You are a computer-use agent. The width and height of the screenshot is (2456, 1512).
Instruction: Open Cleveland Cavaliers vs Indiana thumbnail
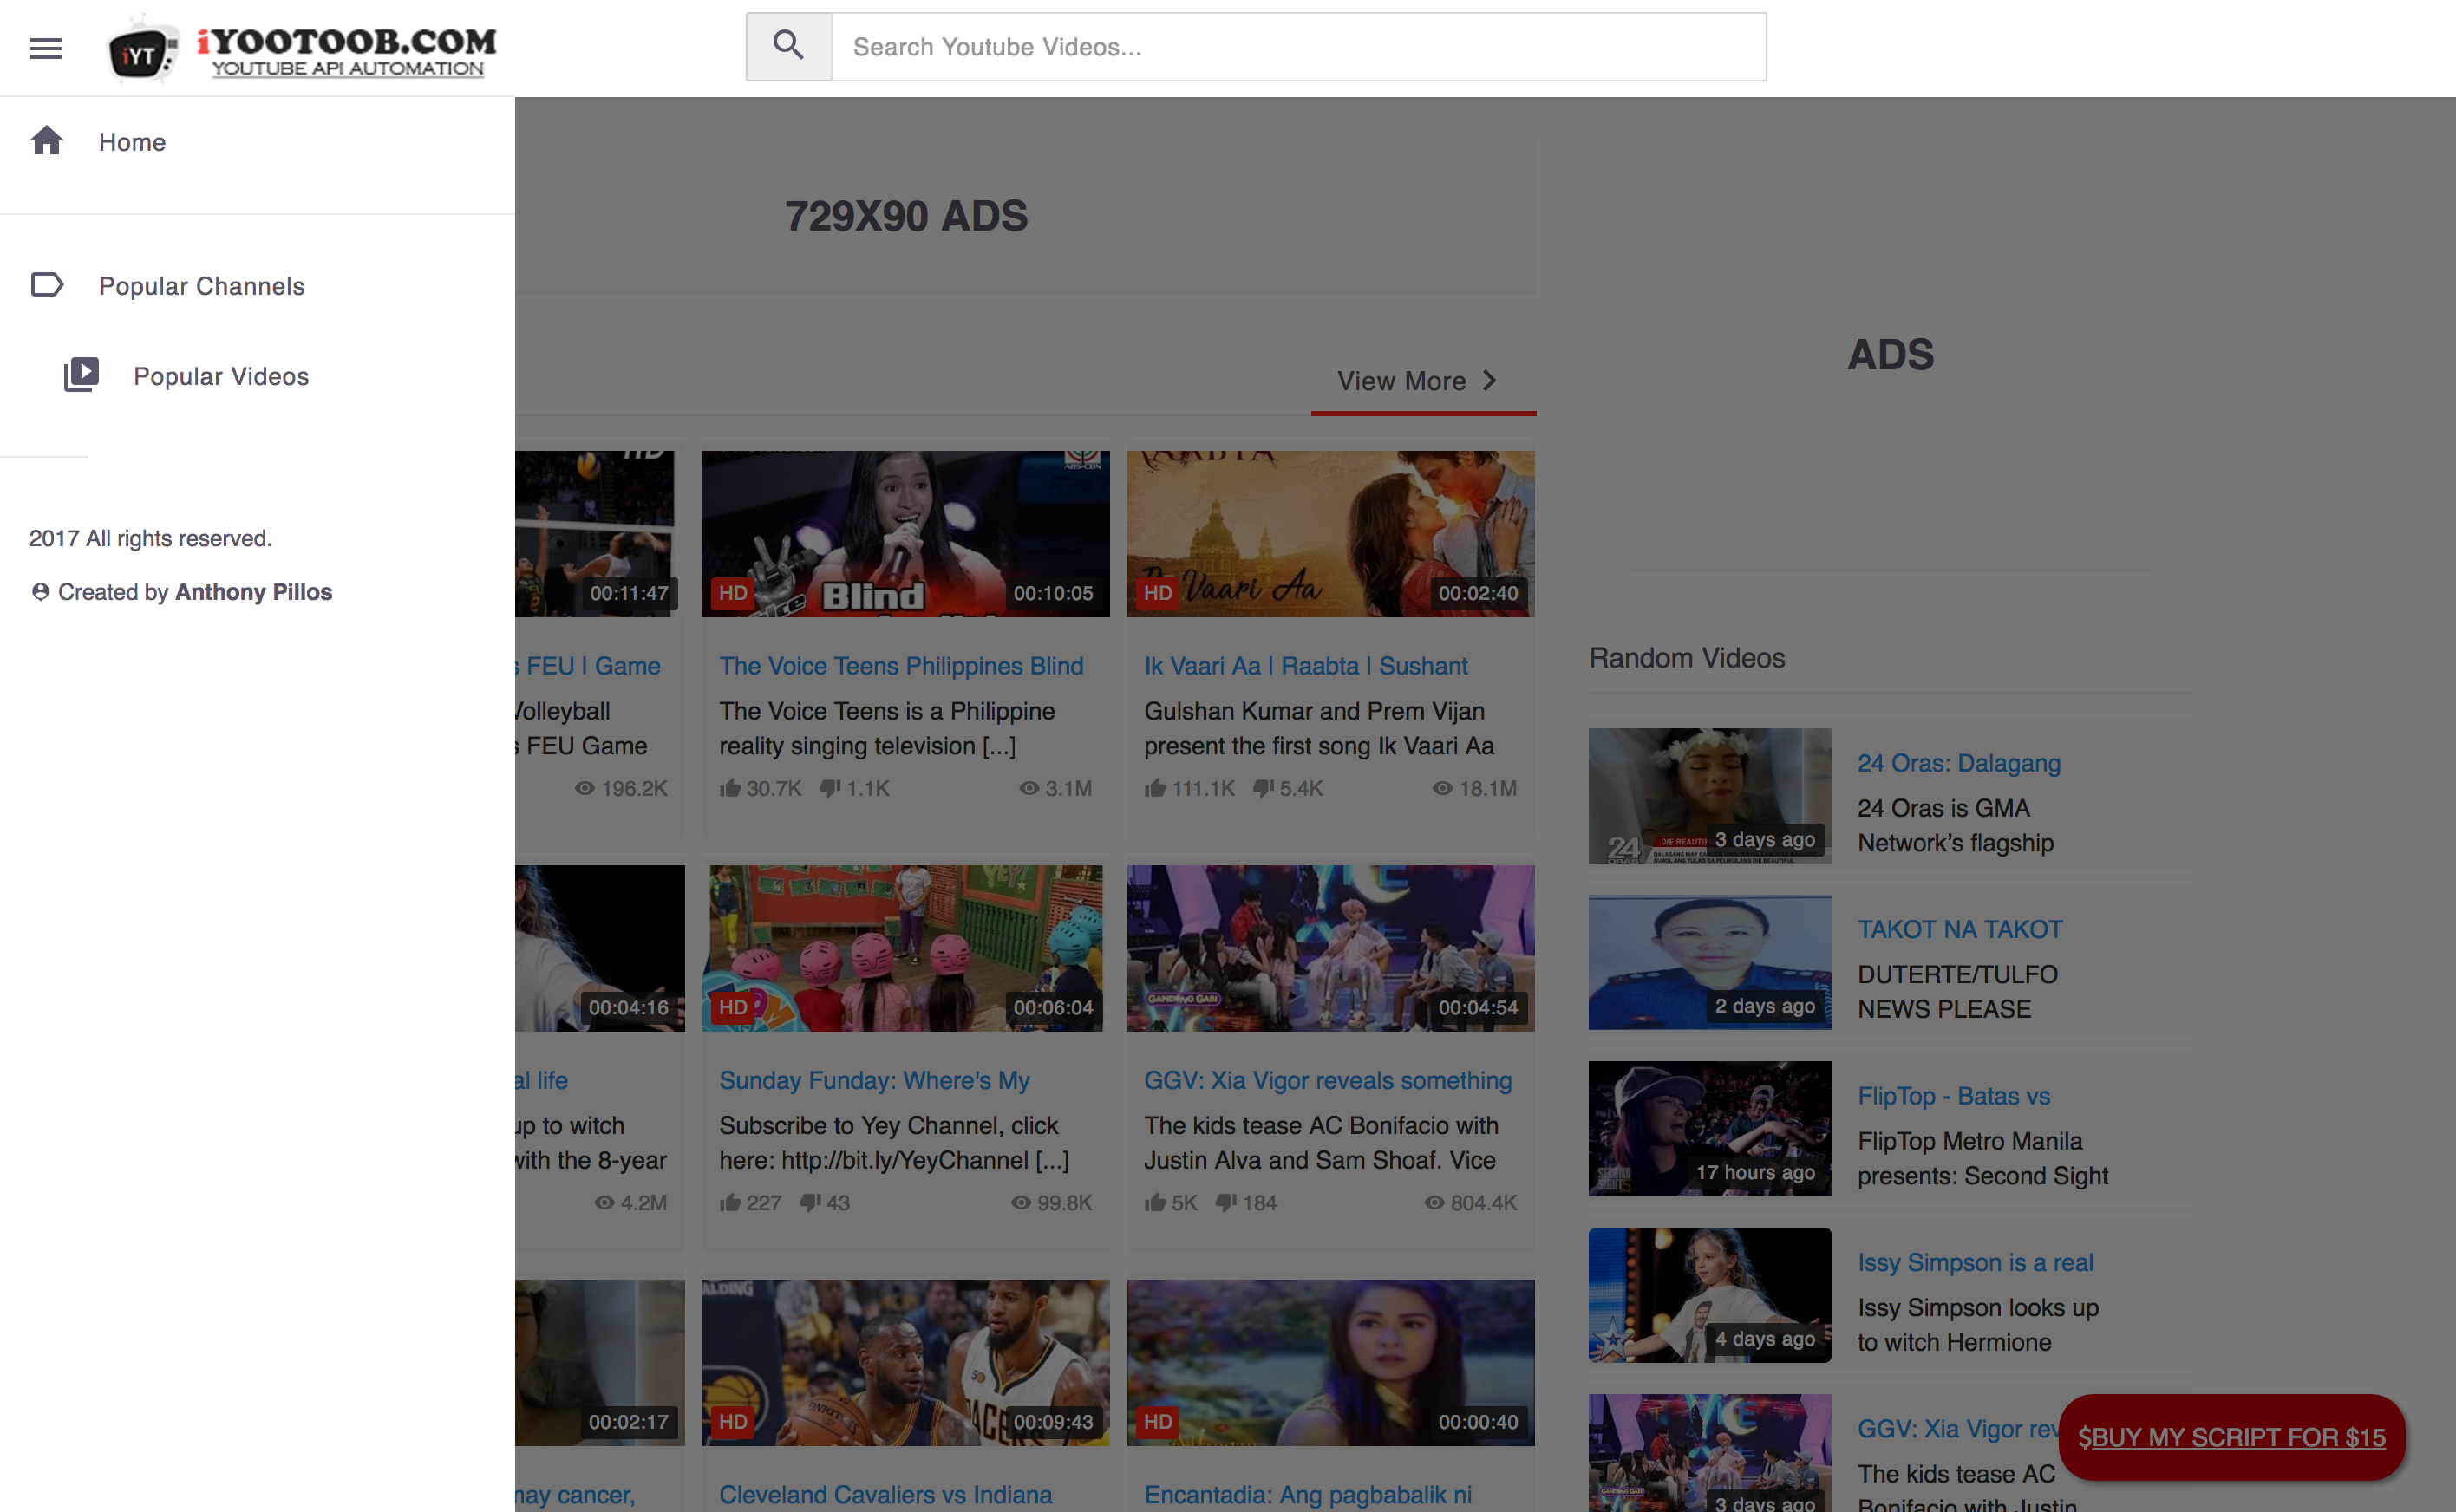coord(905,1362)
